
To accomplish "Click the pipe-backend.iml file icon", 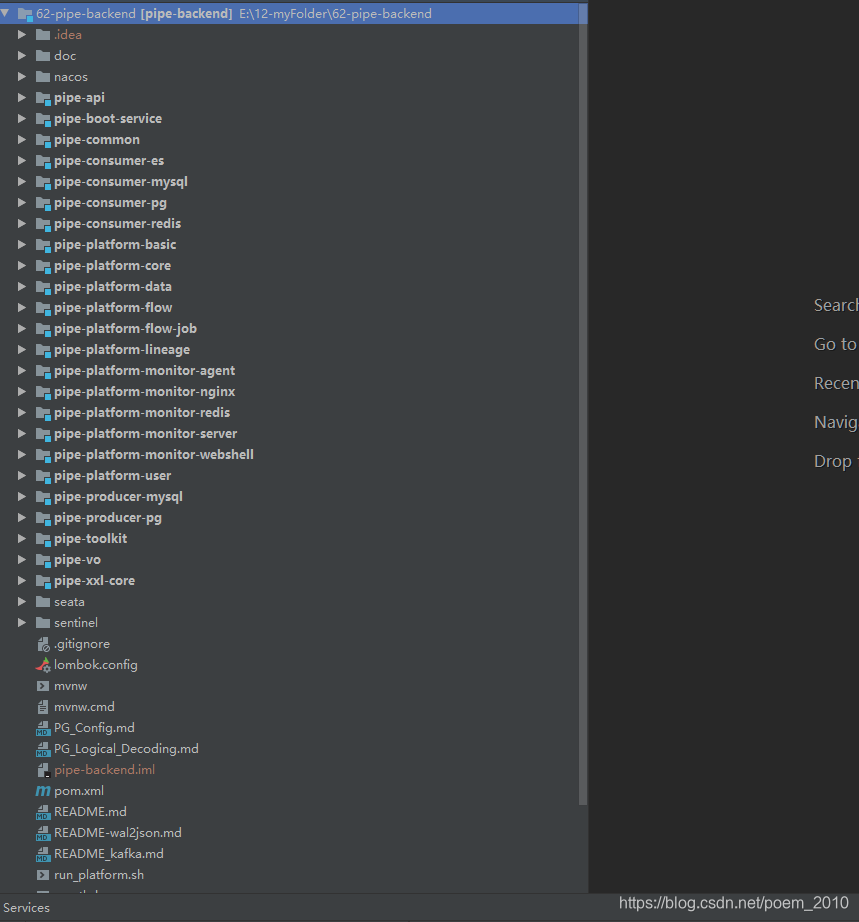I will 43,770.
